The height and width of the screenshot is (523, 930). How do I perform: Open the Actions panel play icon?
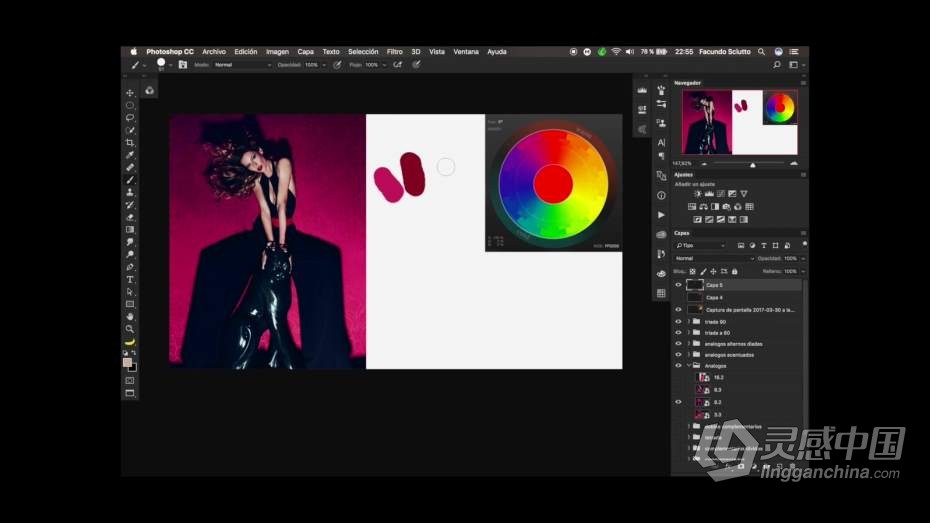tap(661, 215)
